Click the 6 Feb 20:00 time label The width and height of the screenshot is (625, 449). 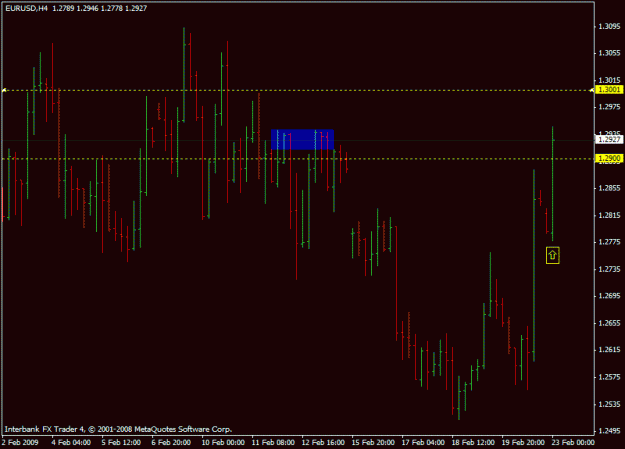point(171,442)
